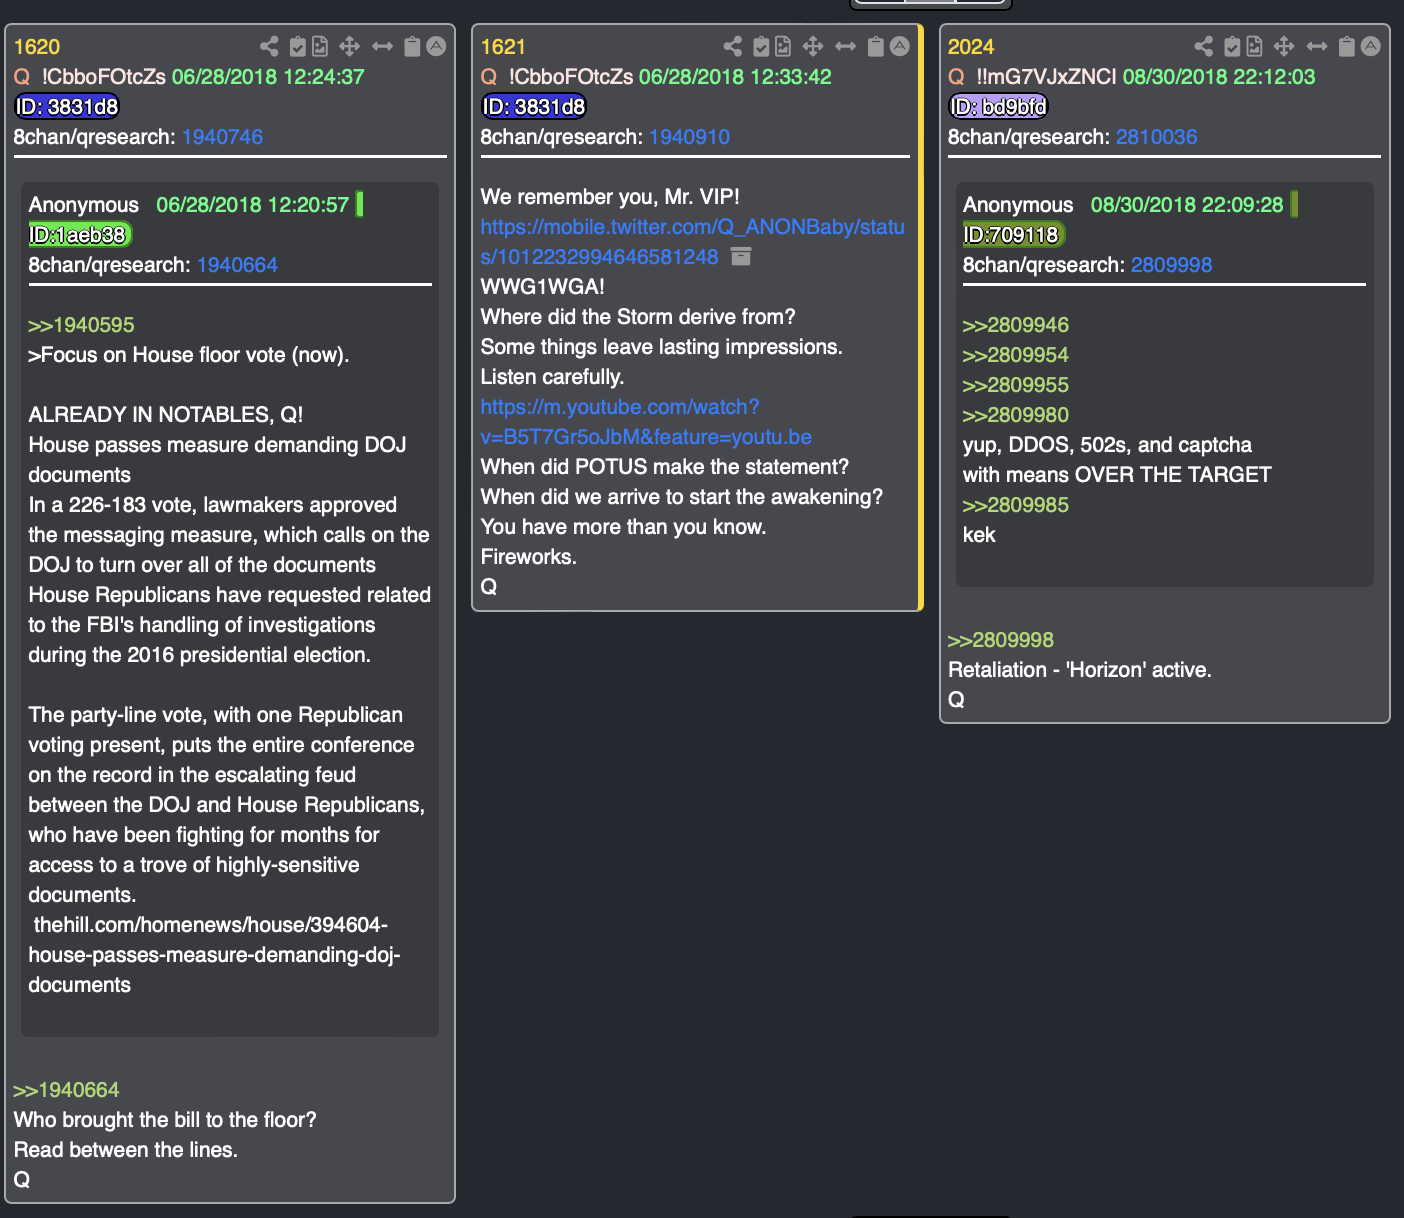Click timestamp 08/30/2018 22:12:03
The height and width of the screenshot is (1218, 1404).
click(x=1219, y=77)
